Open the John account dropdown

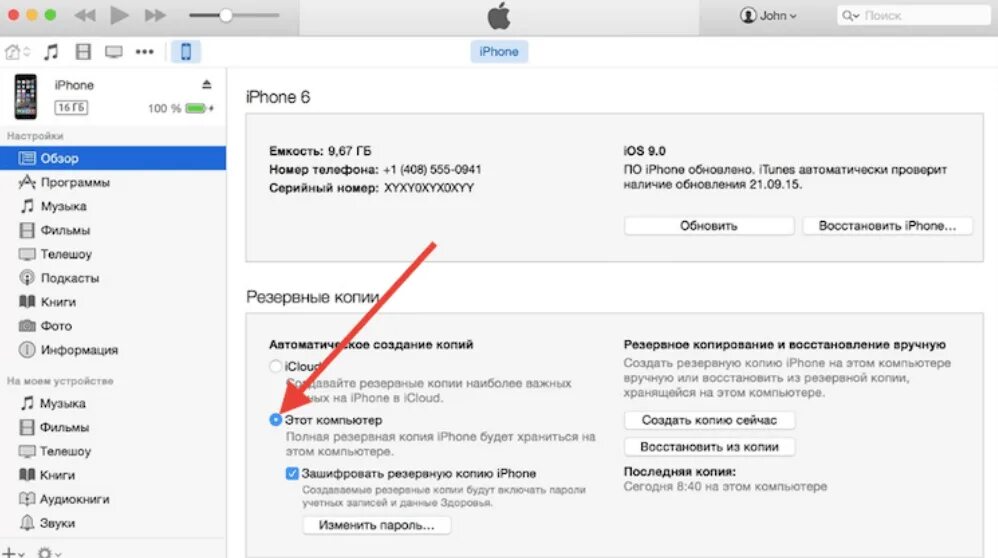tap(768, 15)
